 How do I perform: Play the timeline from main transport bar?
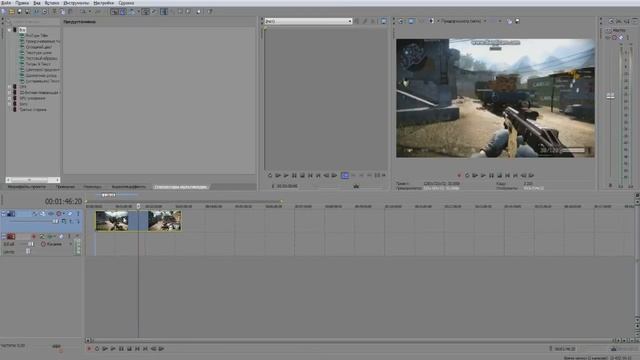[x=113, y=349]
